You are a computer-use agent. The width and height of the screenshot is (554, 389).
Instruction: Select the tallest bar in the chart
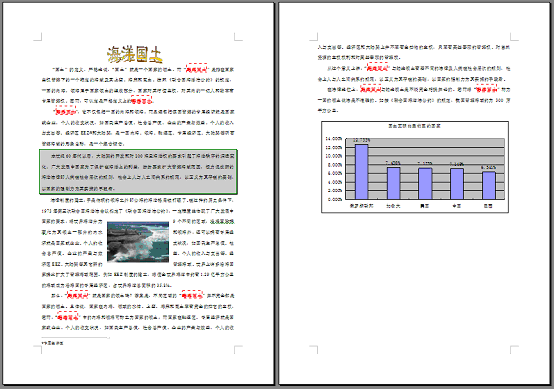pos(361,172)
